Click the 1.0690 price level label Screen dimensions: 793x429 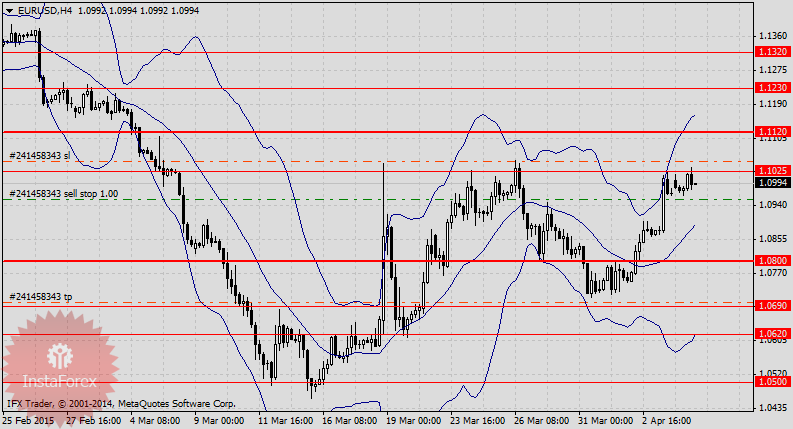pos(771,304)
